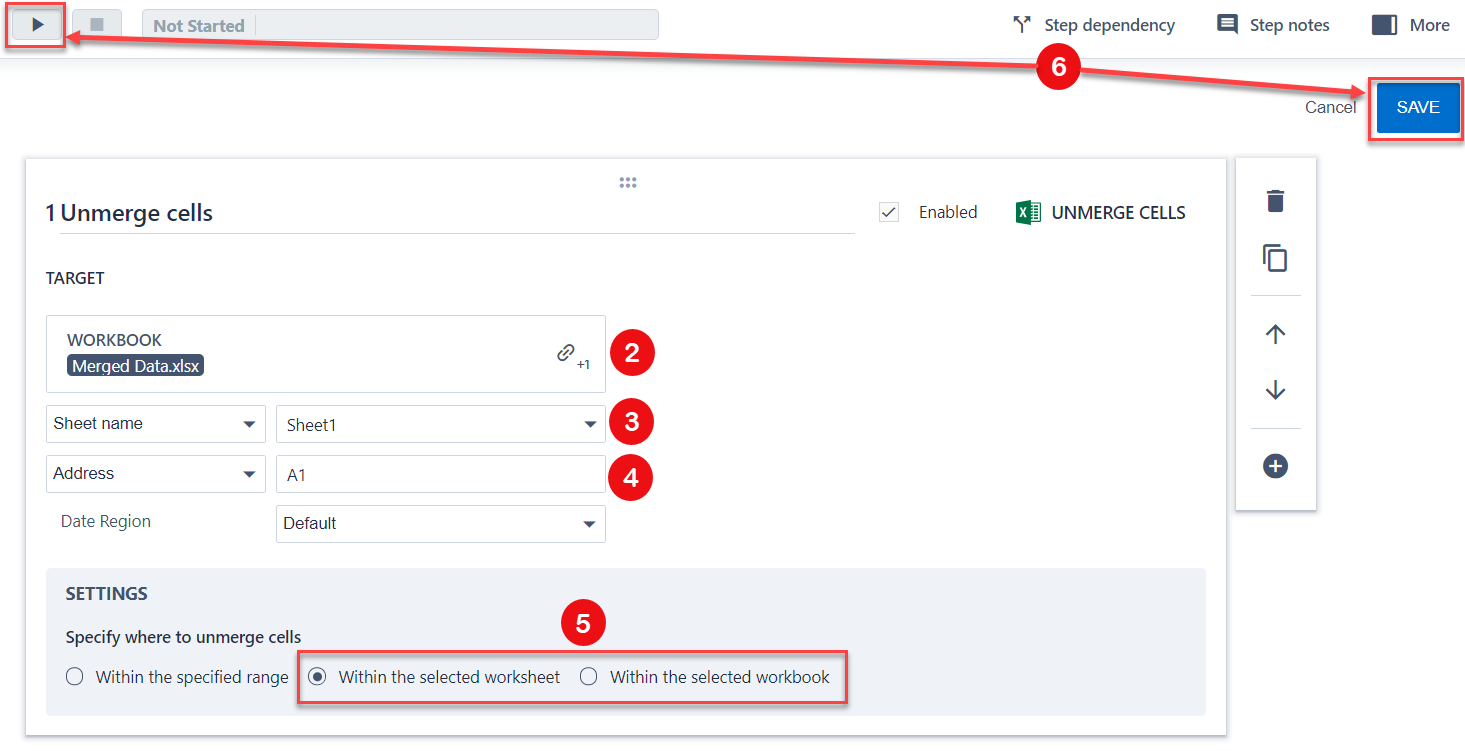Viewport: 1465px width, 751px height.
Task: Expand the Sheet1 dropdown
Action: click(x=440, y=424)
